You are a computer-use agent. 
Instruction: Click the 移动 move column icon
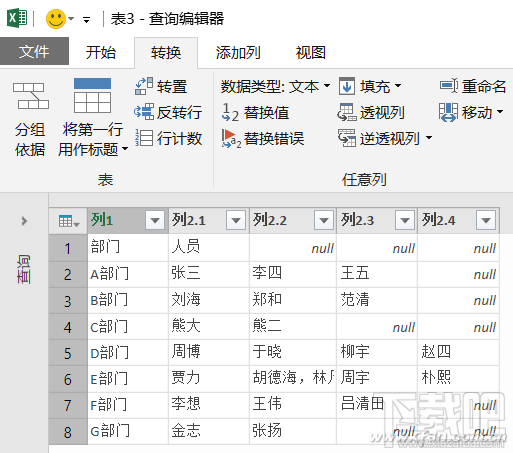point(448,112)
